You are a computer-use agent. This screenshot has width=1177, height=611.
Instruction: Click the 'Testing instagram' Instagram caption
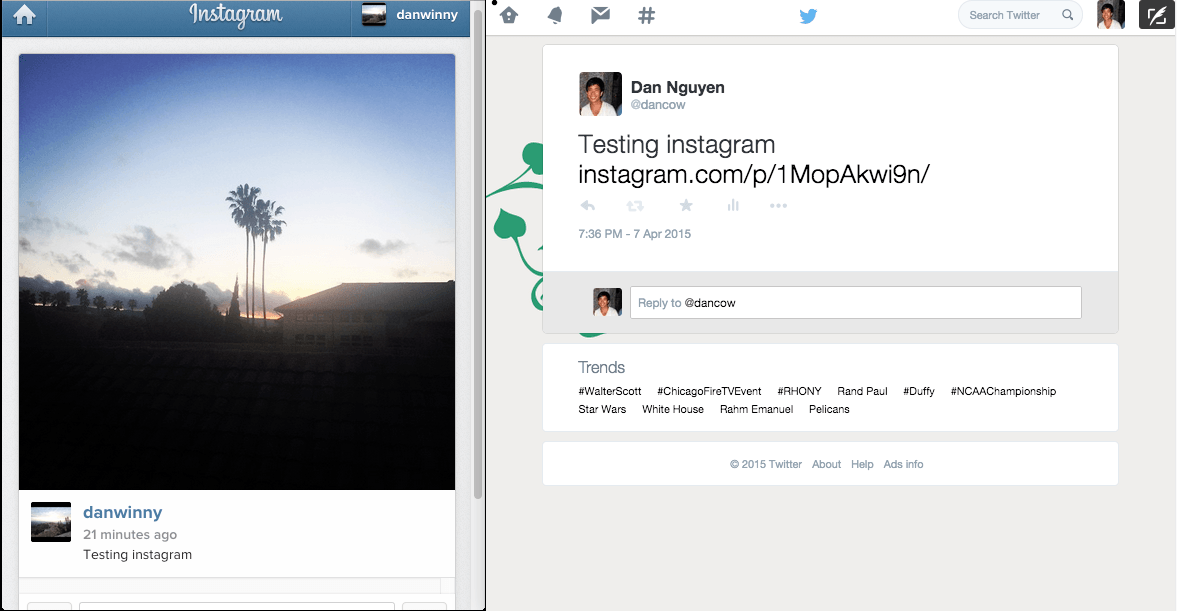pos(137,555)
